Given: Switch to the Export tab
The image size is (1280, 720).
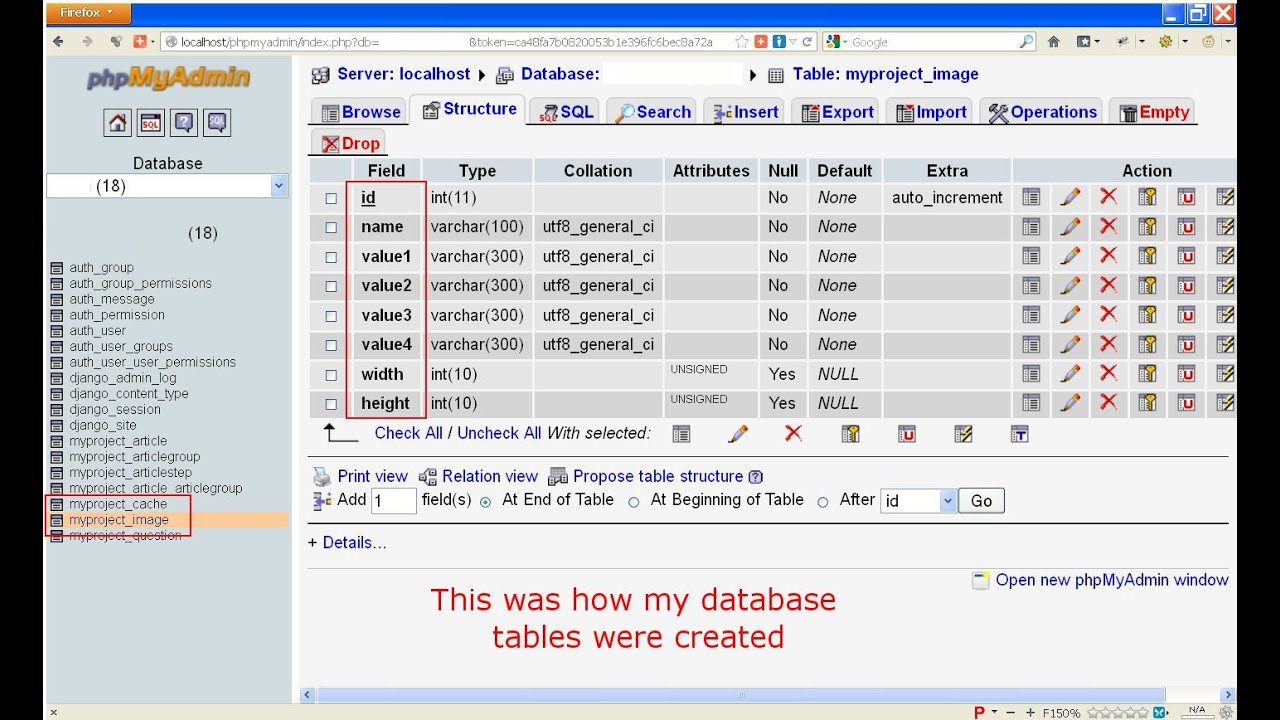Looking at the screenshot, I should [838, 112].
